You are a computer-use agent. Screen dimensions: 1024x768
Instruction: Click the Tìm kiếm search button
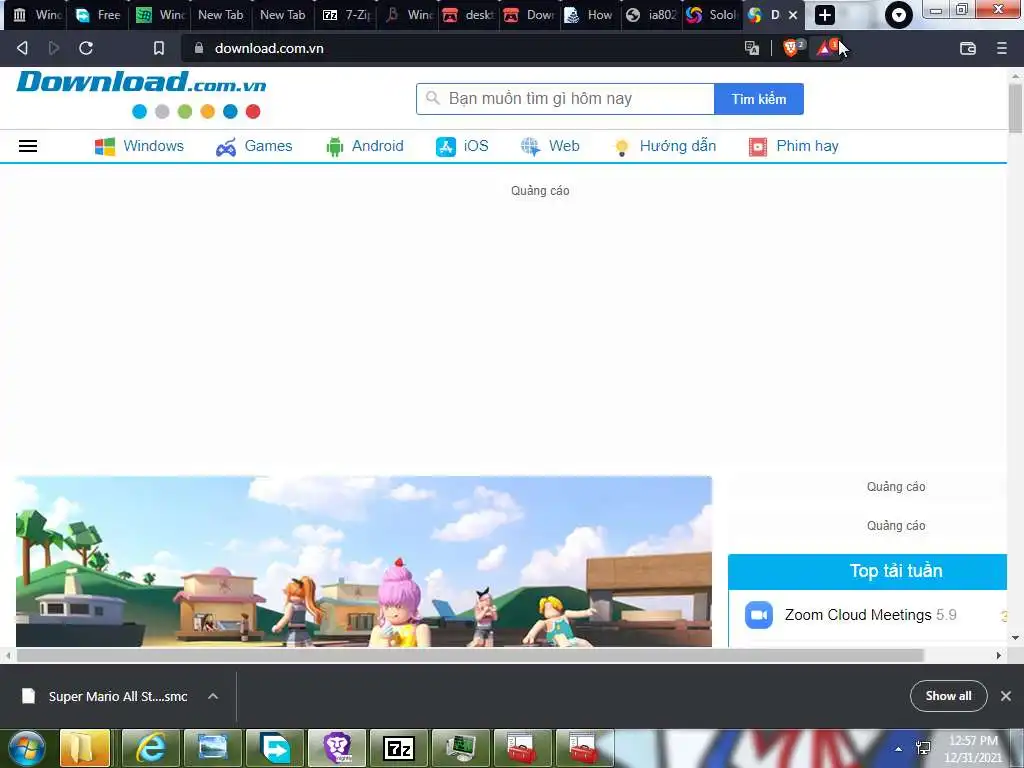click(759, 99)
